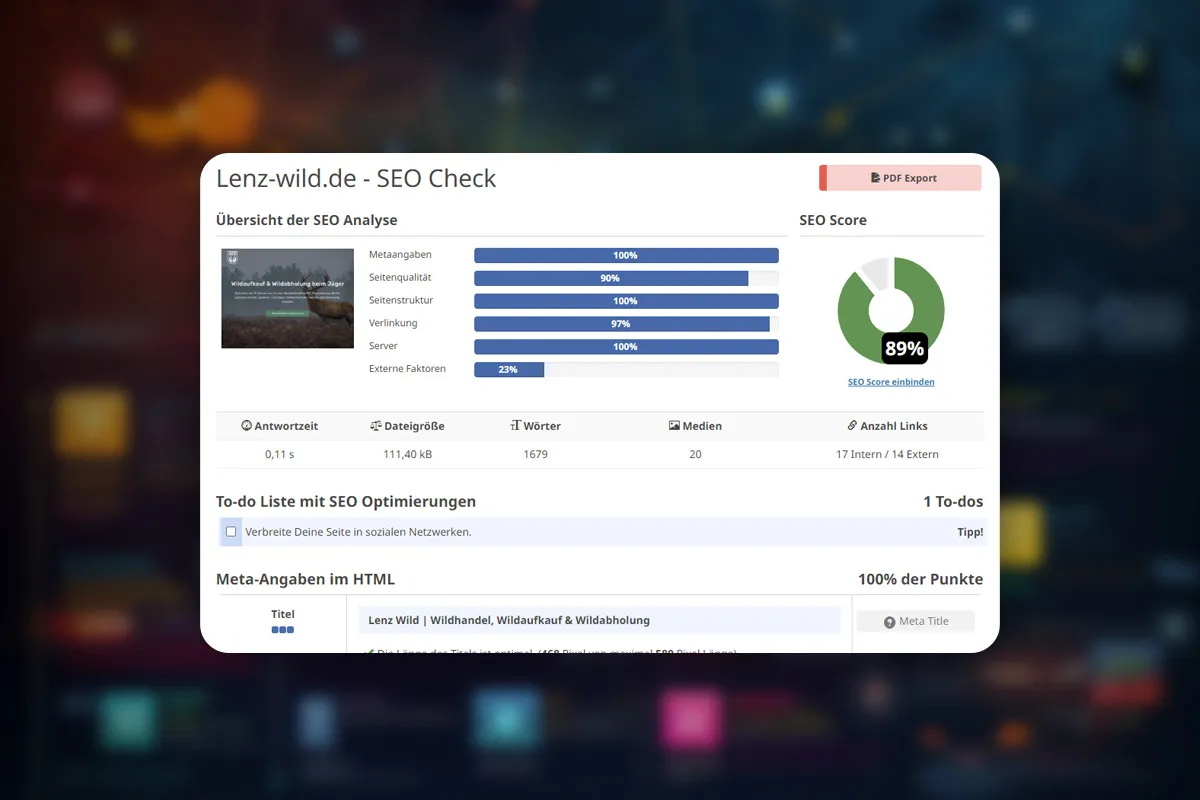
Task: Click the Server label
Action: (383, 346)
